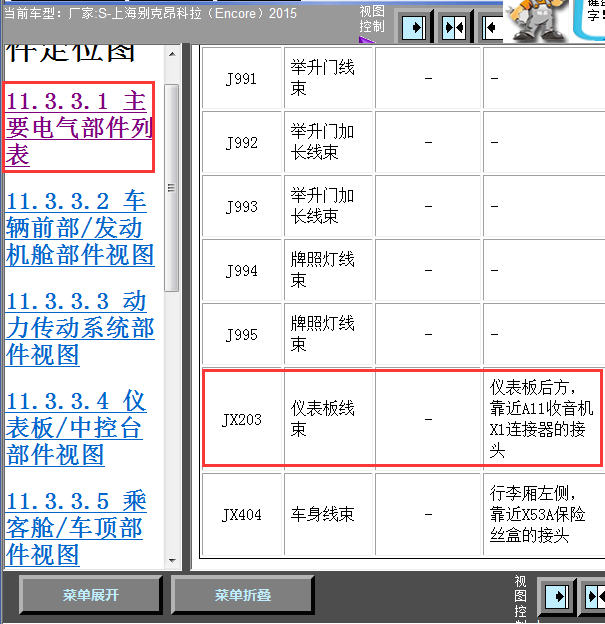Open 11.3.3.3 动力传动系统部件视图 link
Viewport: 605px width, 624px height.
tap(80, 328)
